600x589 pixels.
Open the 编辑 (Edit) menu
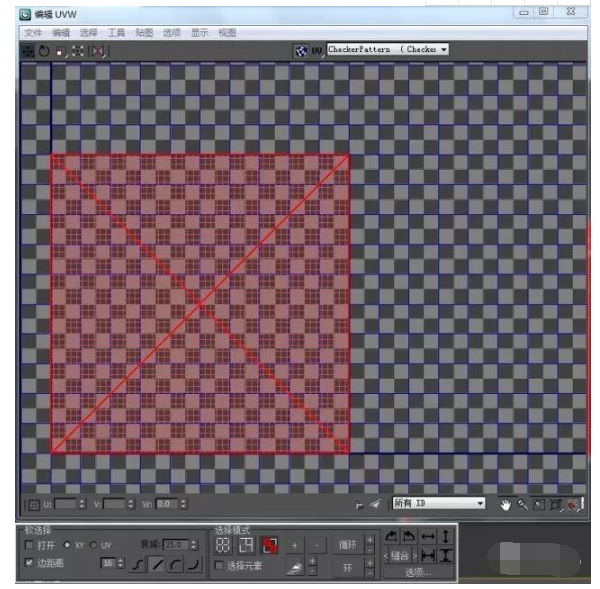(x=61, y=33)
